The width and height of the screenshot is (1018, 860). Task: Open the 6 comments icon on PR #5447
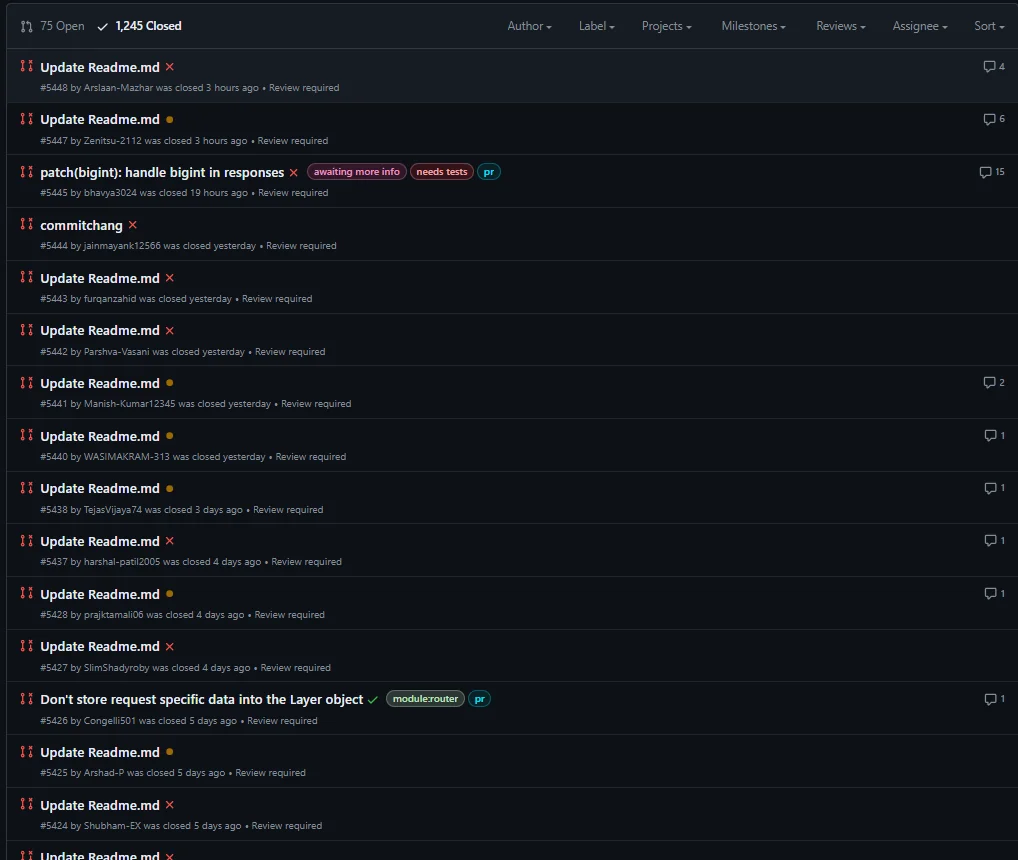[x=994, y=119]
